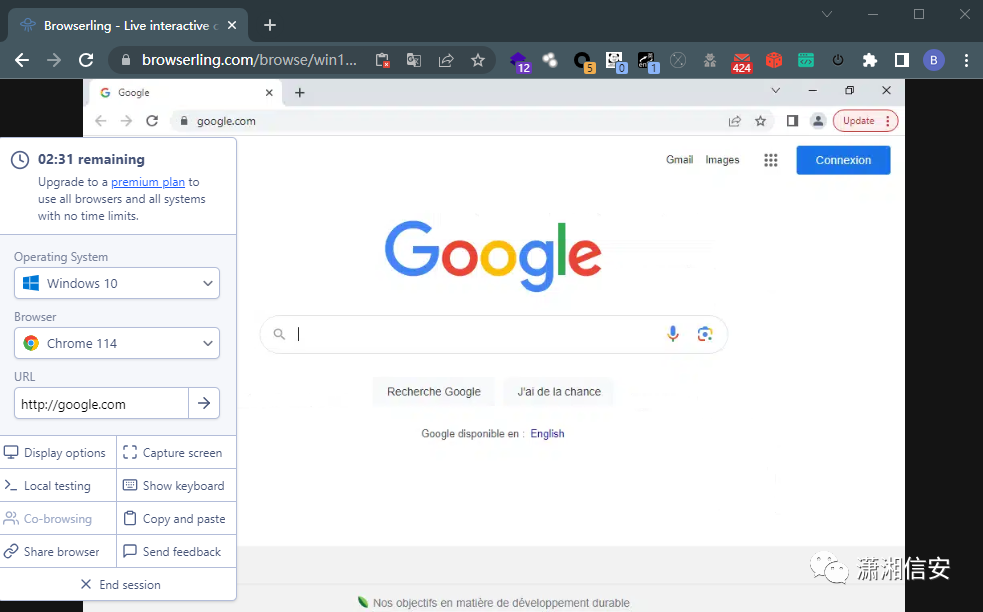Open the green code window extension icon

coord(806,60)
